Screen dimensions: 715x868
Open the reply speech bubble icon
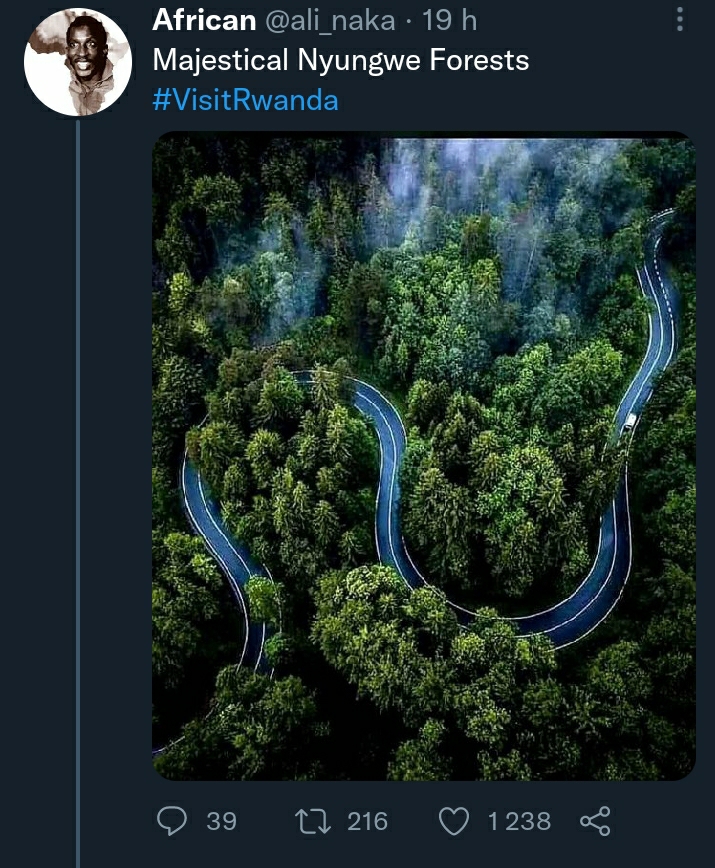(172, 820)
